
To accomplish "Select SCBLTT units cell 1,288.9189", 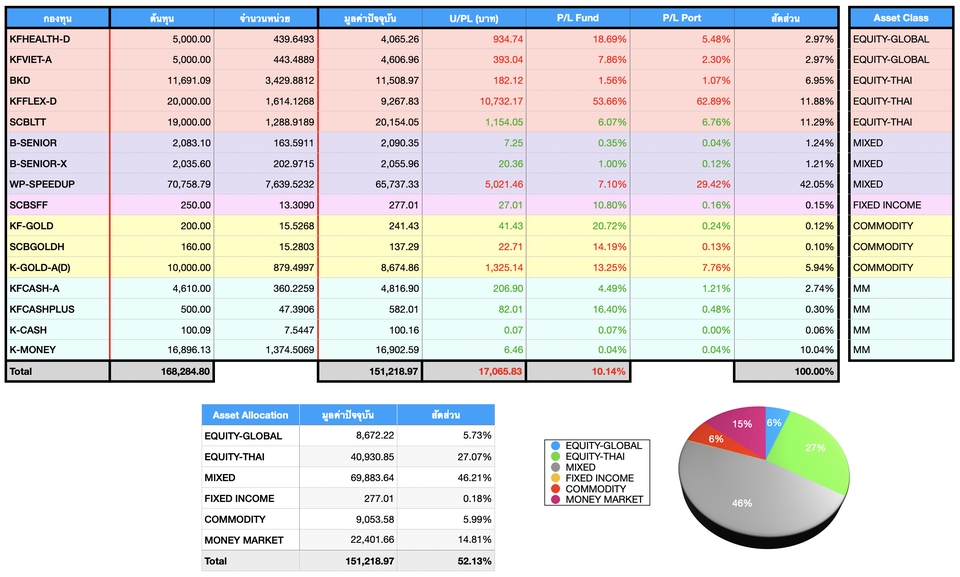I will 266,122.
